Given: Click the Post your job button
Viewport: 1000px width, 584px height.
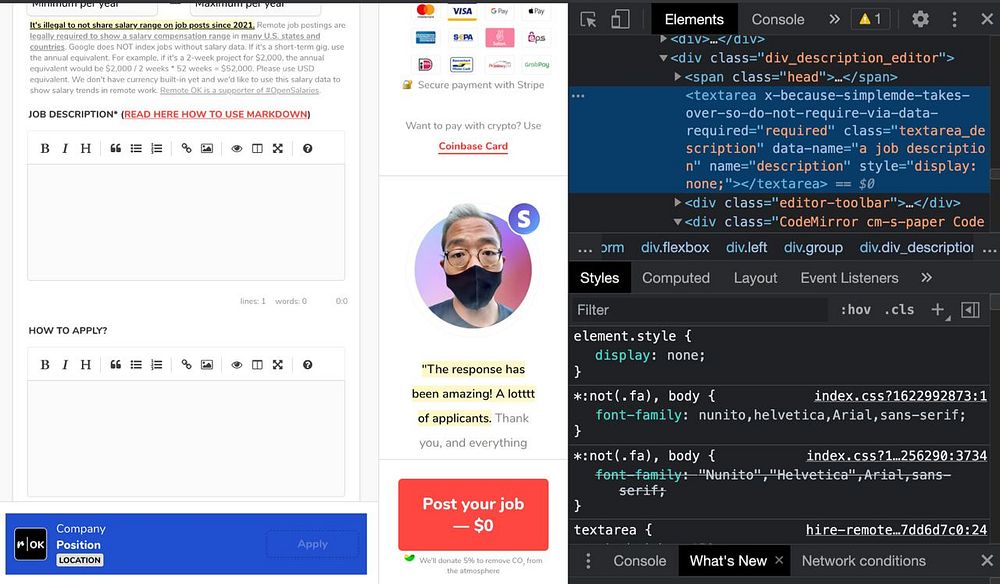Looking at the screenshot, I should coord(473,515).
